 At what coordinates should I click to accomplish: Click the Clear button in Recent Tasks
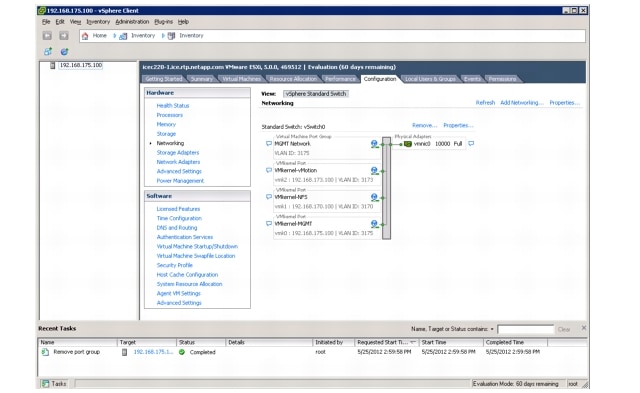[564, 329]
